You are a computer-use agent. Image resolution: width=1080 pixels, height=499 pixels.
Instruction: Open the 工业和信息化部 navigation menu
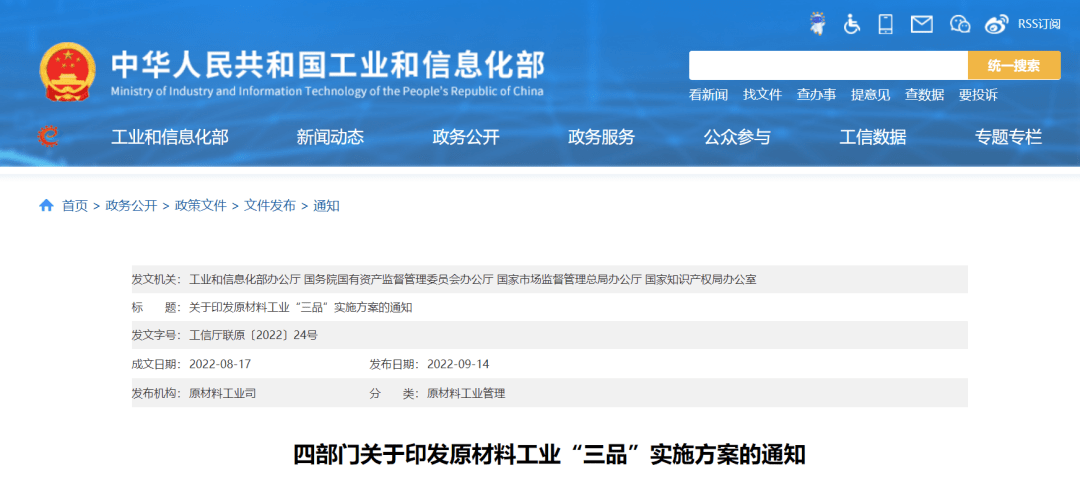coord(169,137)
